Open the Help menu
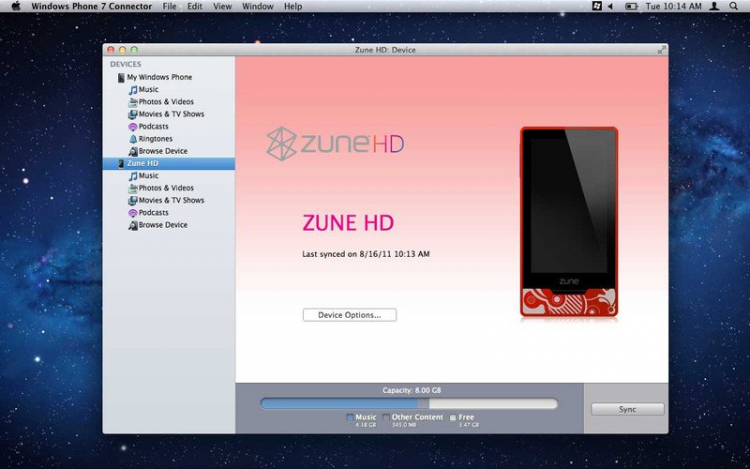 pos(293,6)
